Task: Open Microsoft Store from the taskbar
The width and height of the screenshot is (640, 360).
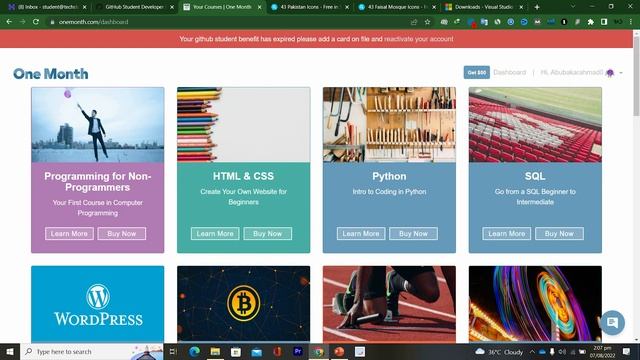Action: 236,351
